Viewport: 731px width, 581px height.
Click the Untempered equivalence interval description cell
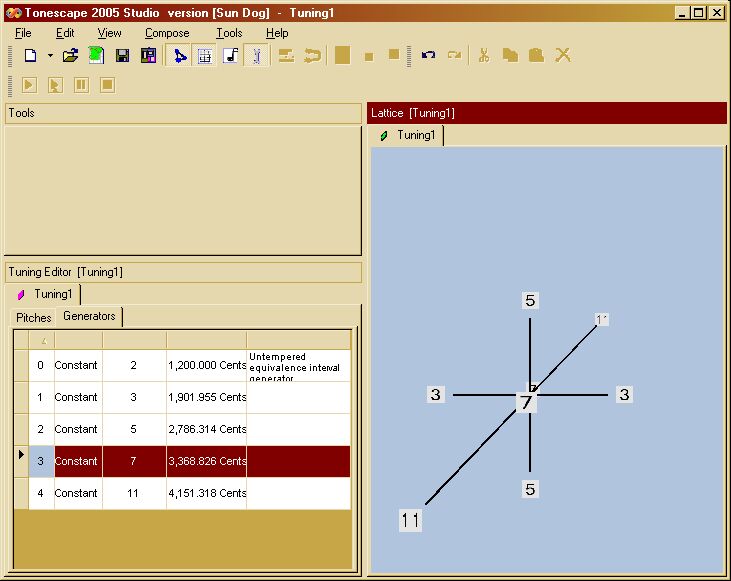pos(298,365)
